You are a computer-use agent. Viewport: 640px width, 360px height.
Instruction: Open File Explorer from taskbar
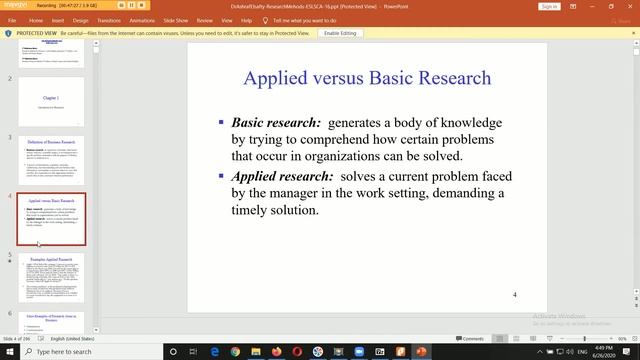256,351
